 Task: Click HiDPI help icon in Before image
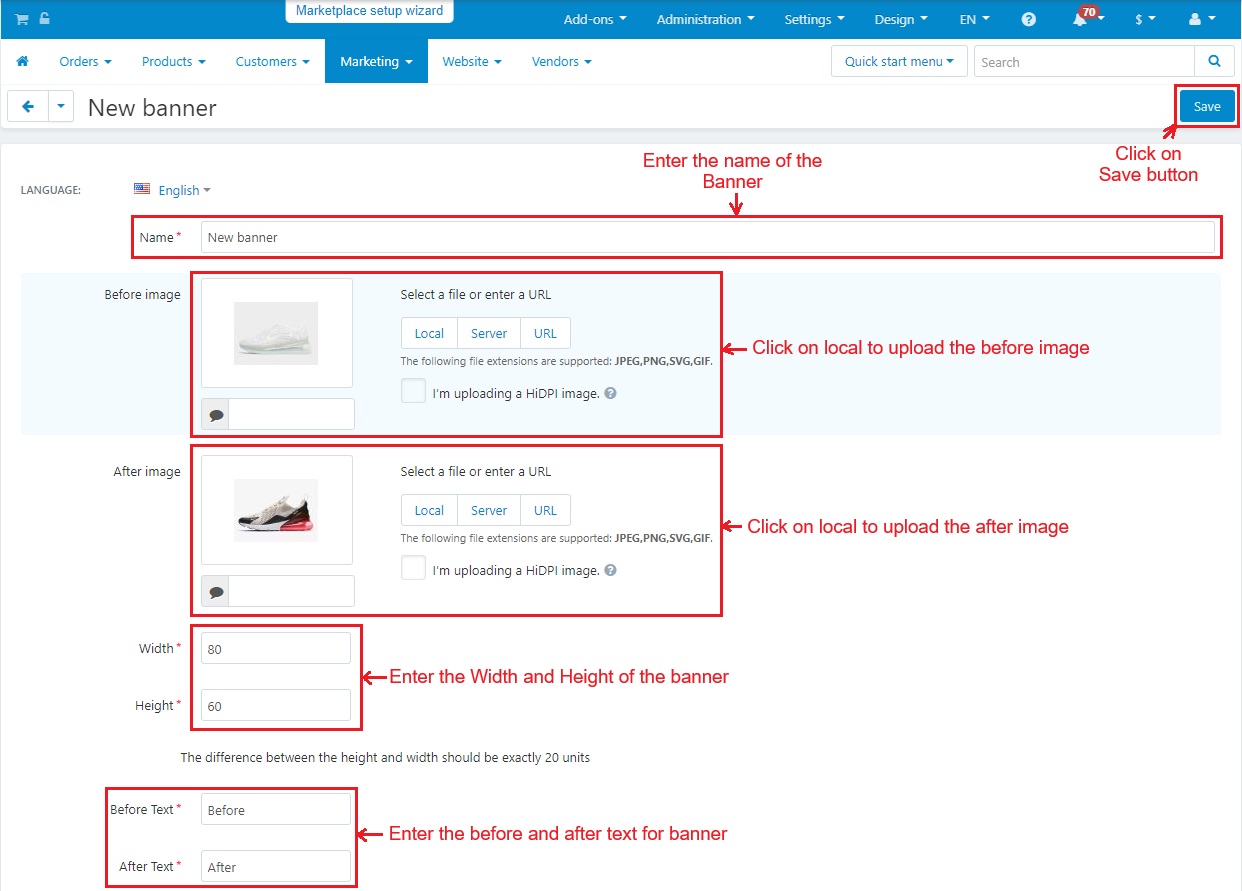pos(611,393)
